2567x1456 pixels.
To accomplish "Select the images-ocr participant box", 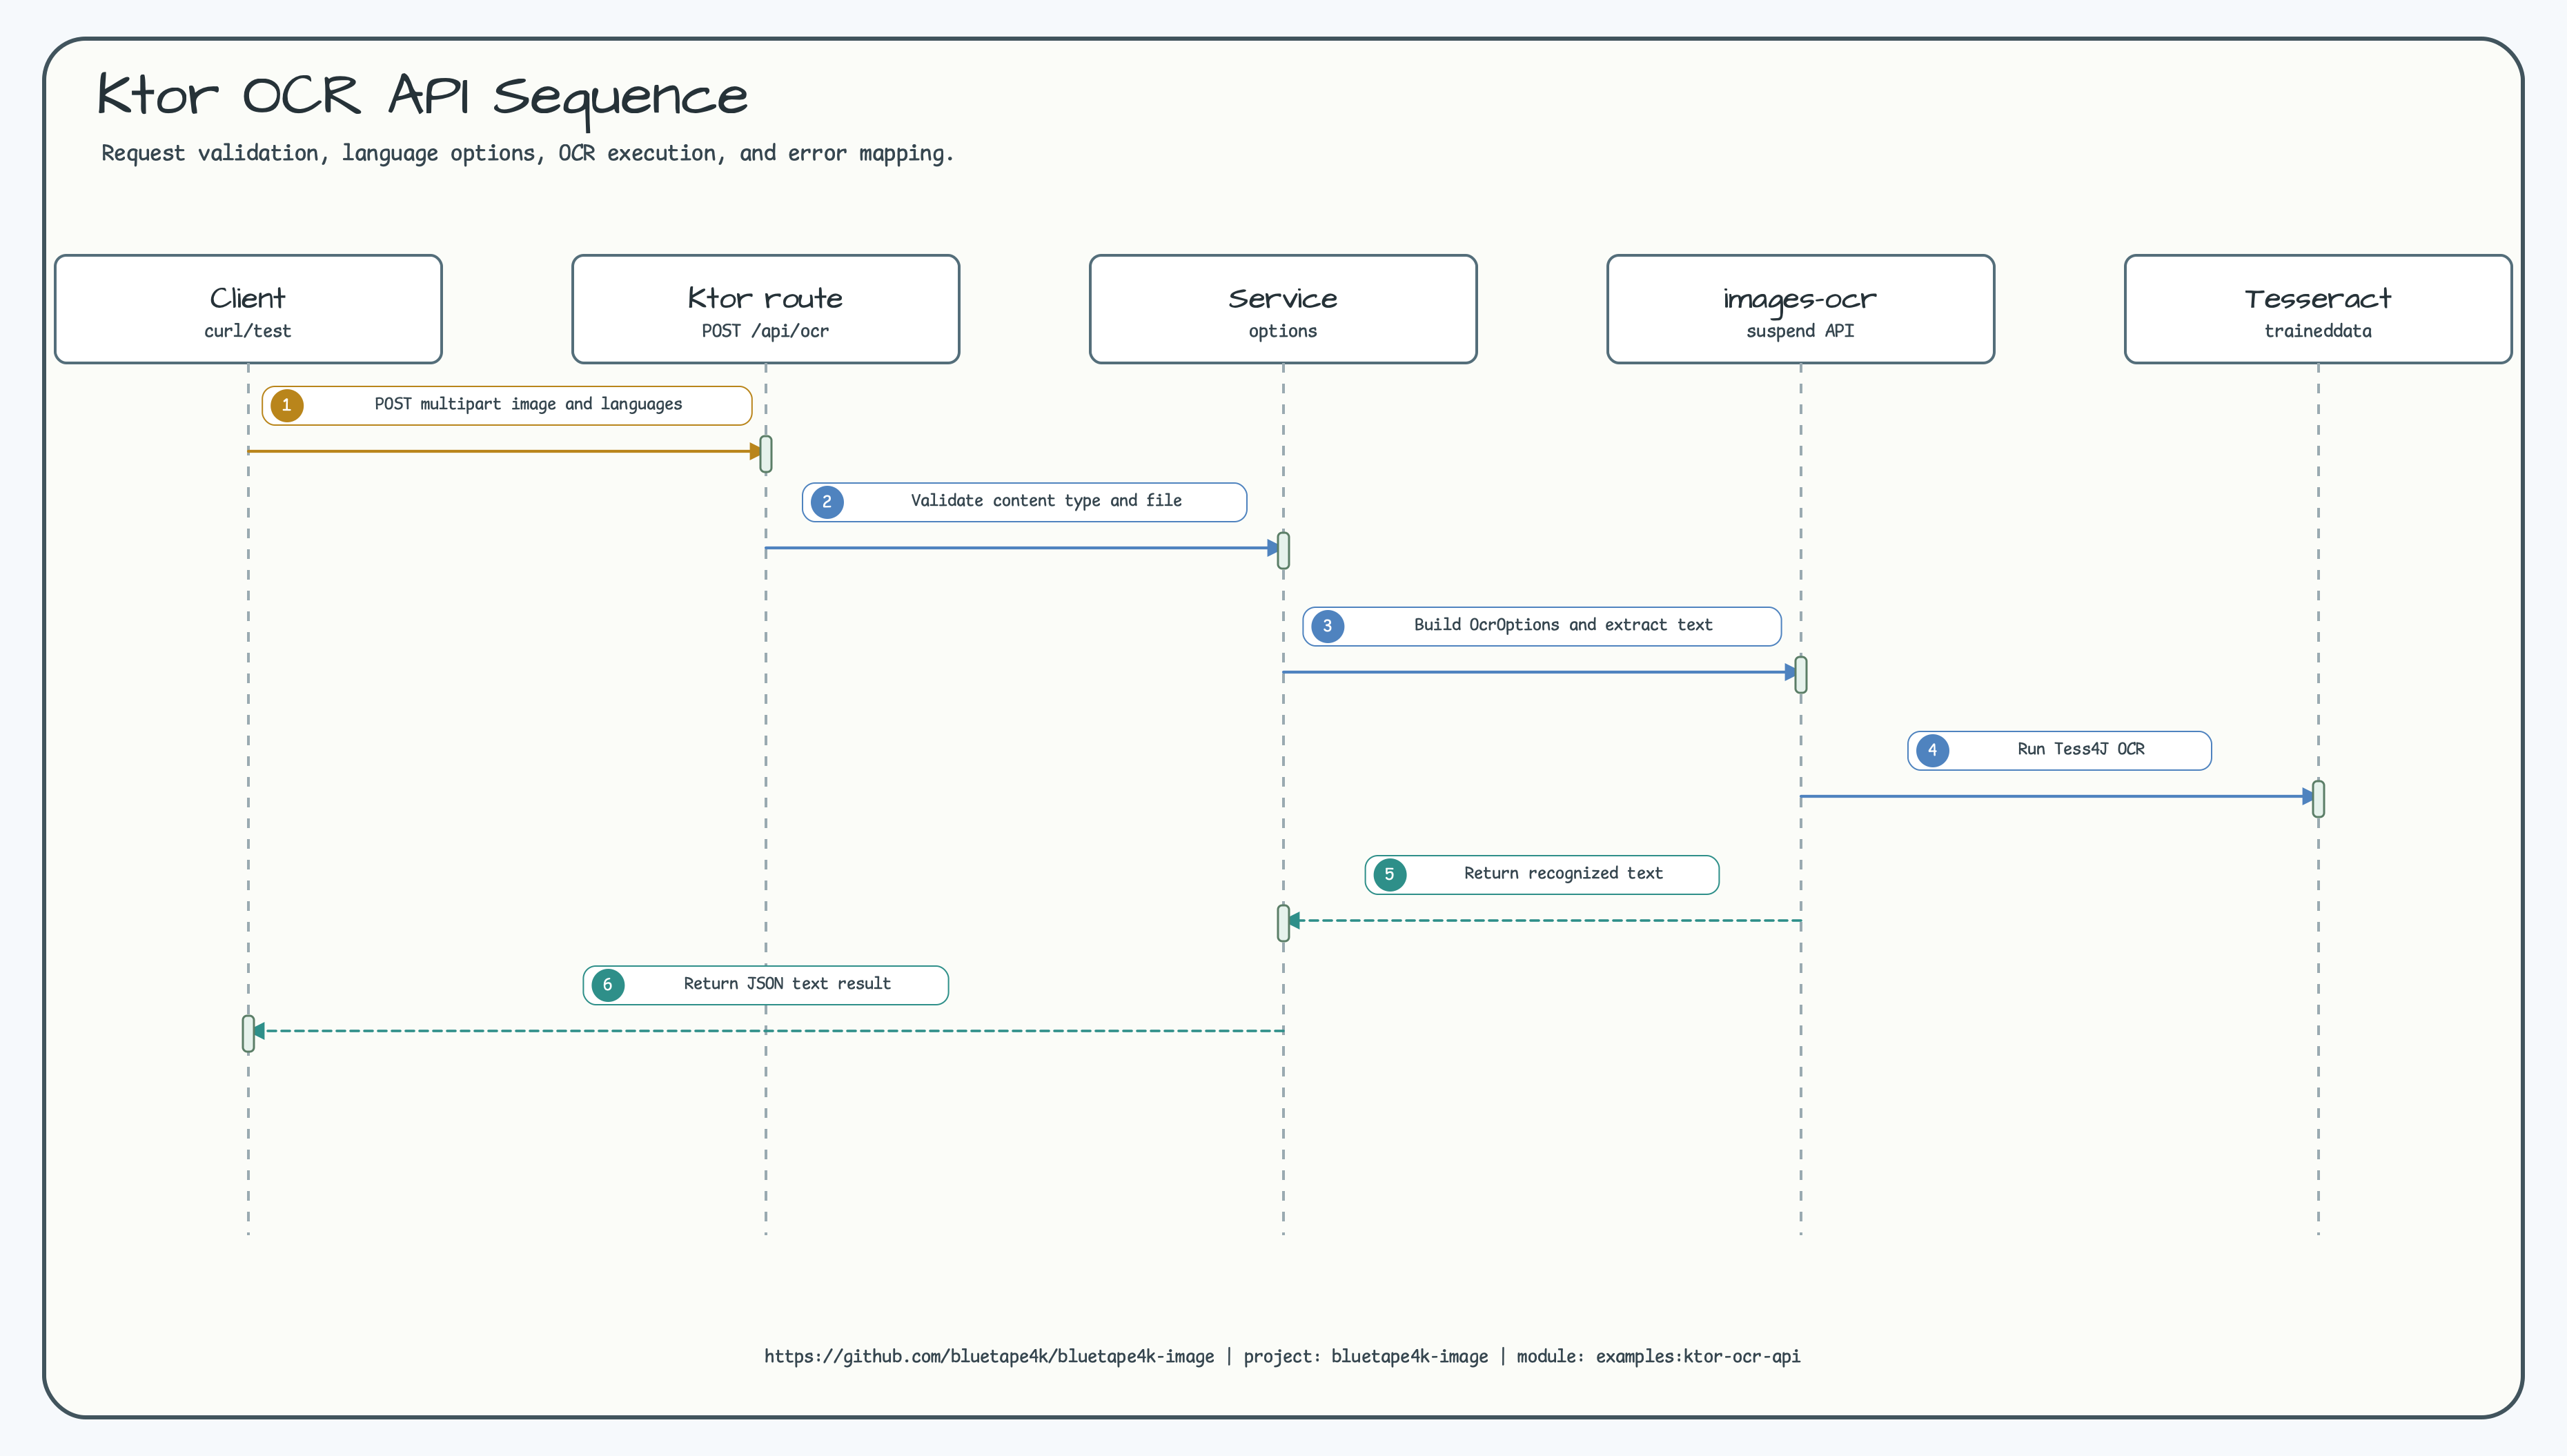I will coord(1801,309).
